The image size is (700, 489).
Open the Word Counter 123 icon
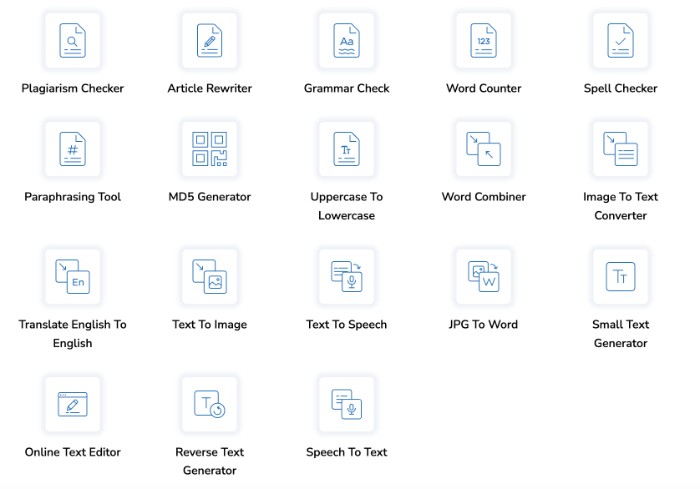click(484, 41)
